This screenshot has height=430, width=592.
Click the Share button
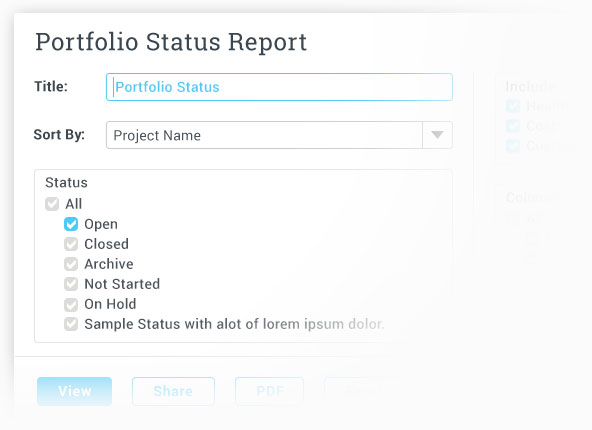[x=173, y=391]
